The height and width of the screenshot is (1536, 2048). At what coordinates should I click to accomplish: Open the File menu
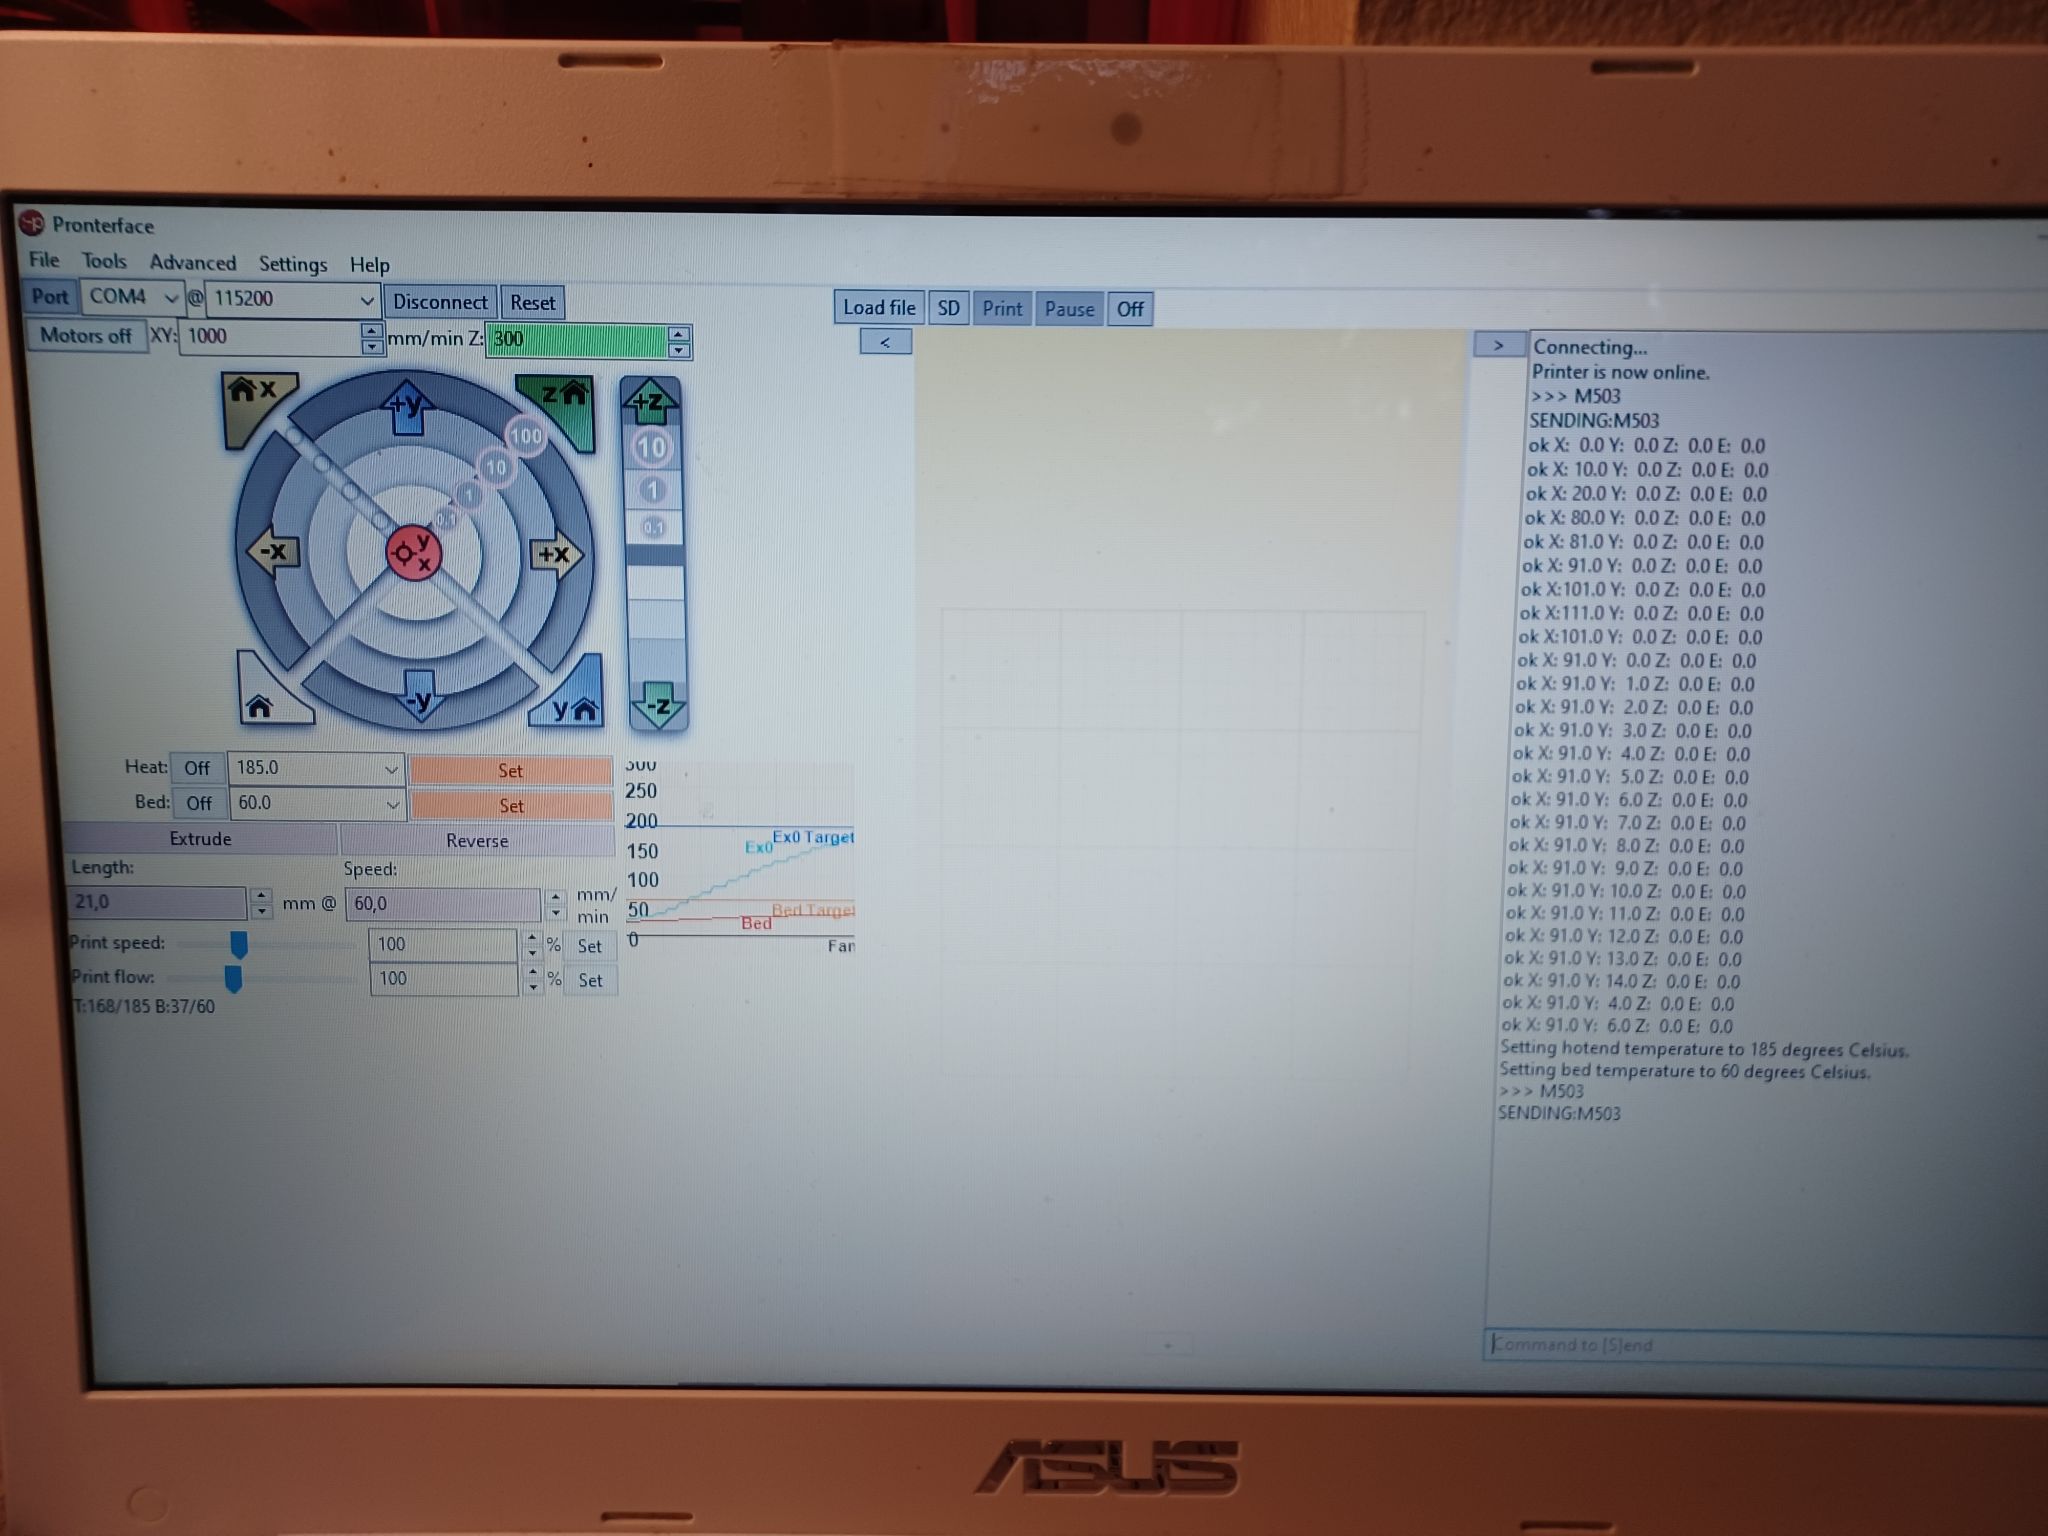(44, 260)
